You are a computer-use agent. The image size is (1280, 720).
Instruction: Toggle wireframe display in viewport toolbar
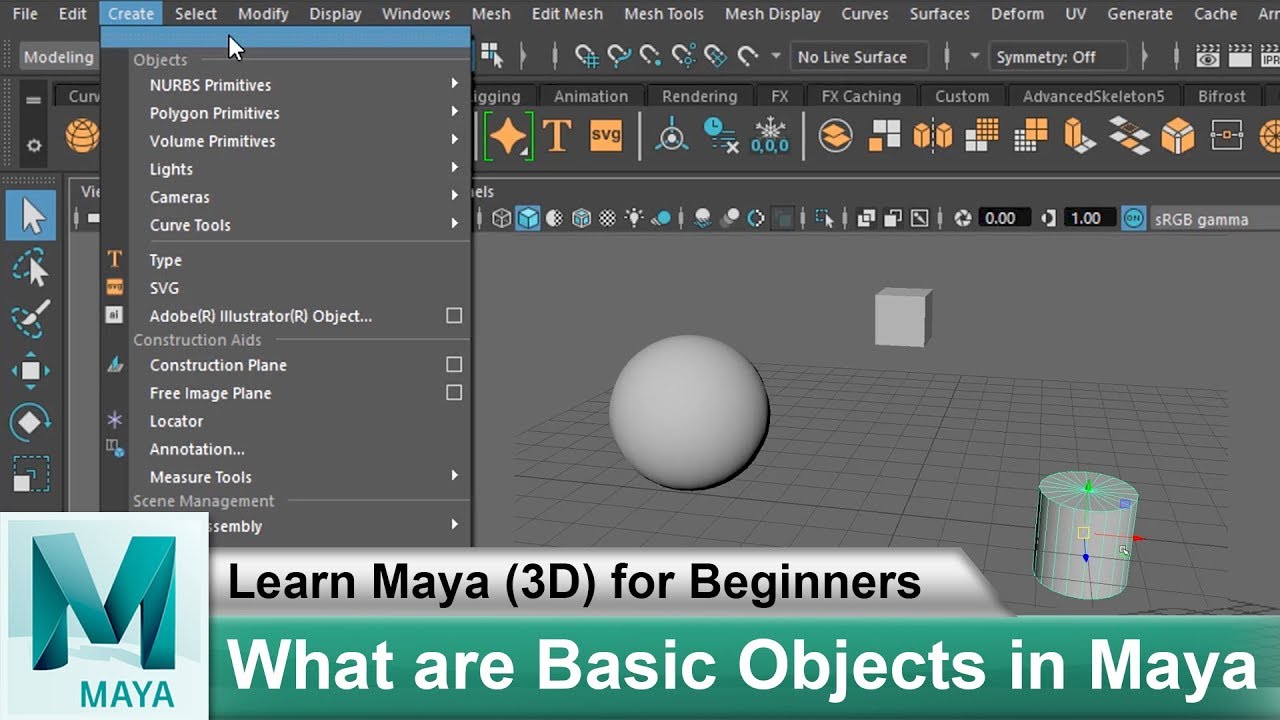tap(501, 218)
